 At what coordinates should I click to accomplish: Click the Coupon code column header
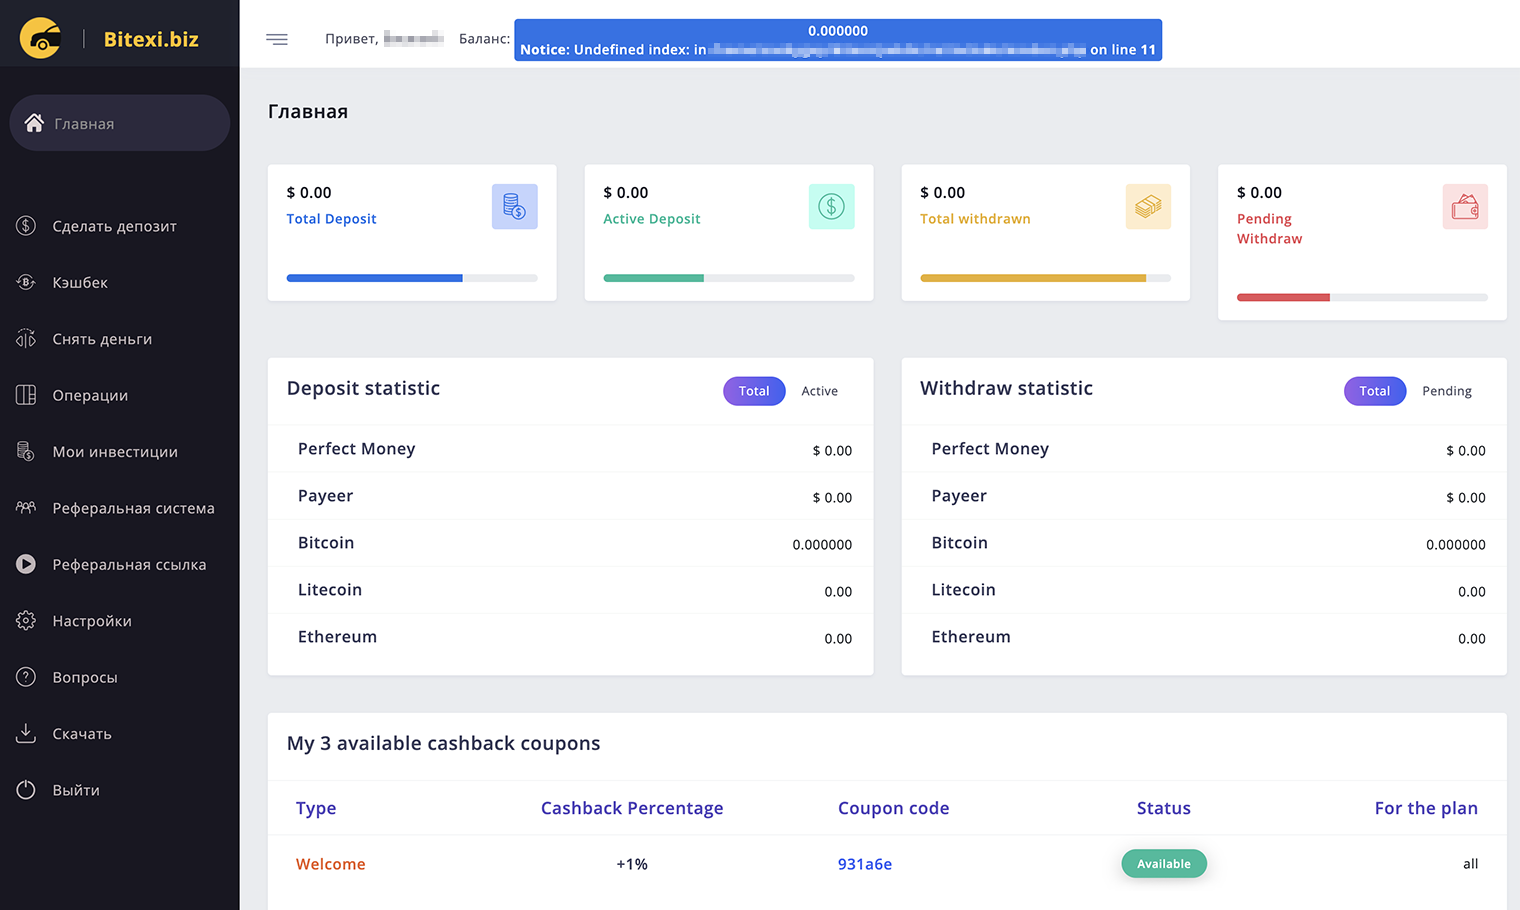(x=893, y=808)
